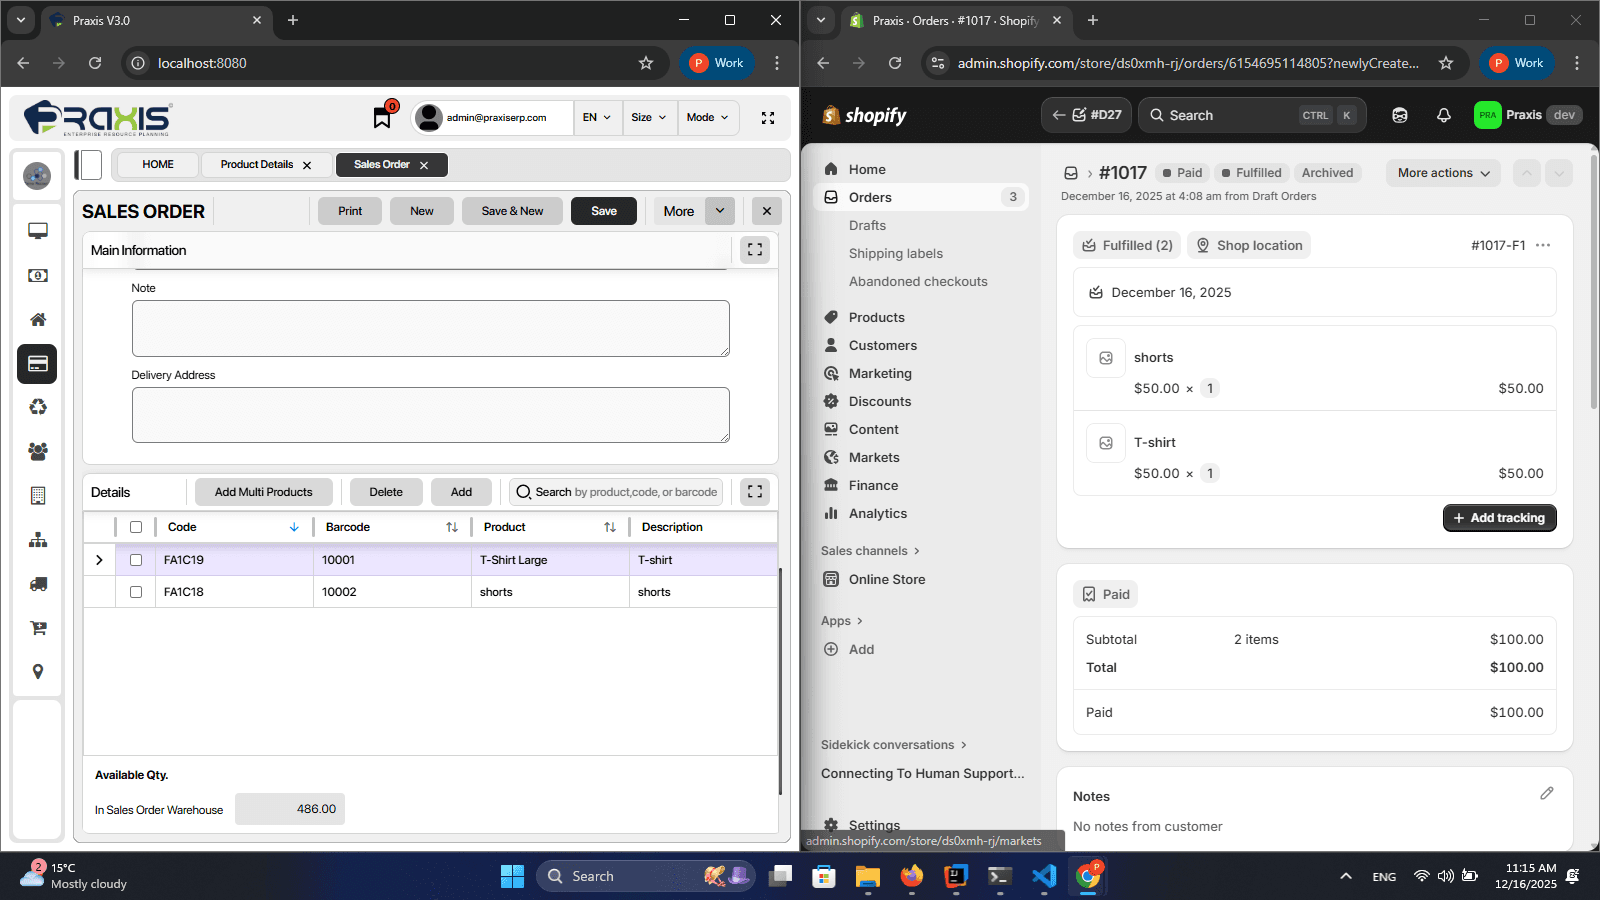Open the recycle arrows icon in Praxis sidebar
The width and height of the screenshot is (1600, 900).
tap(38, 407)
